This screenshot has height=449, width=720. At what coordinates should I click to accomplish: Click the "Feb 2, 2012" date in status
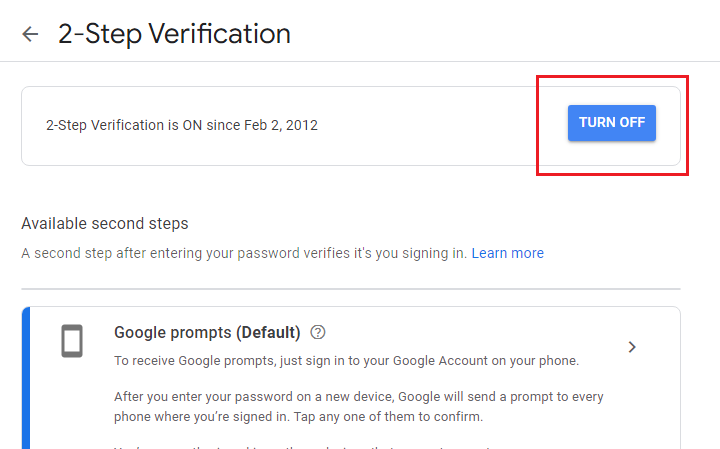tap(281, 125)
